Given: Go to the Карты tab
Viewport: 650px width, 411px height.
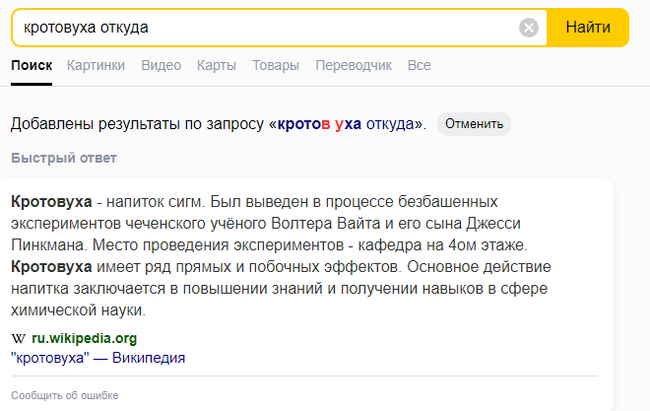Looking at the screenshot, I should 216,66.
